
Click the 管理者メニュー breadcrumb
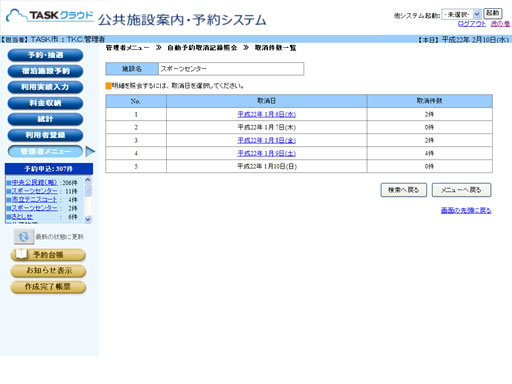[127, 48]
